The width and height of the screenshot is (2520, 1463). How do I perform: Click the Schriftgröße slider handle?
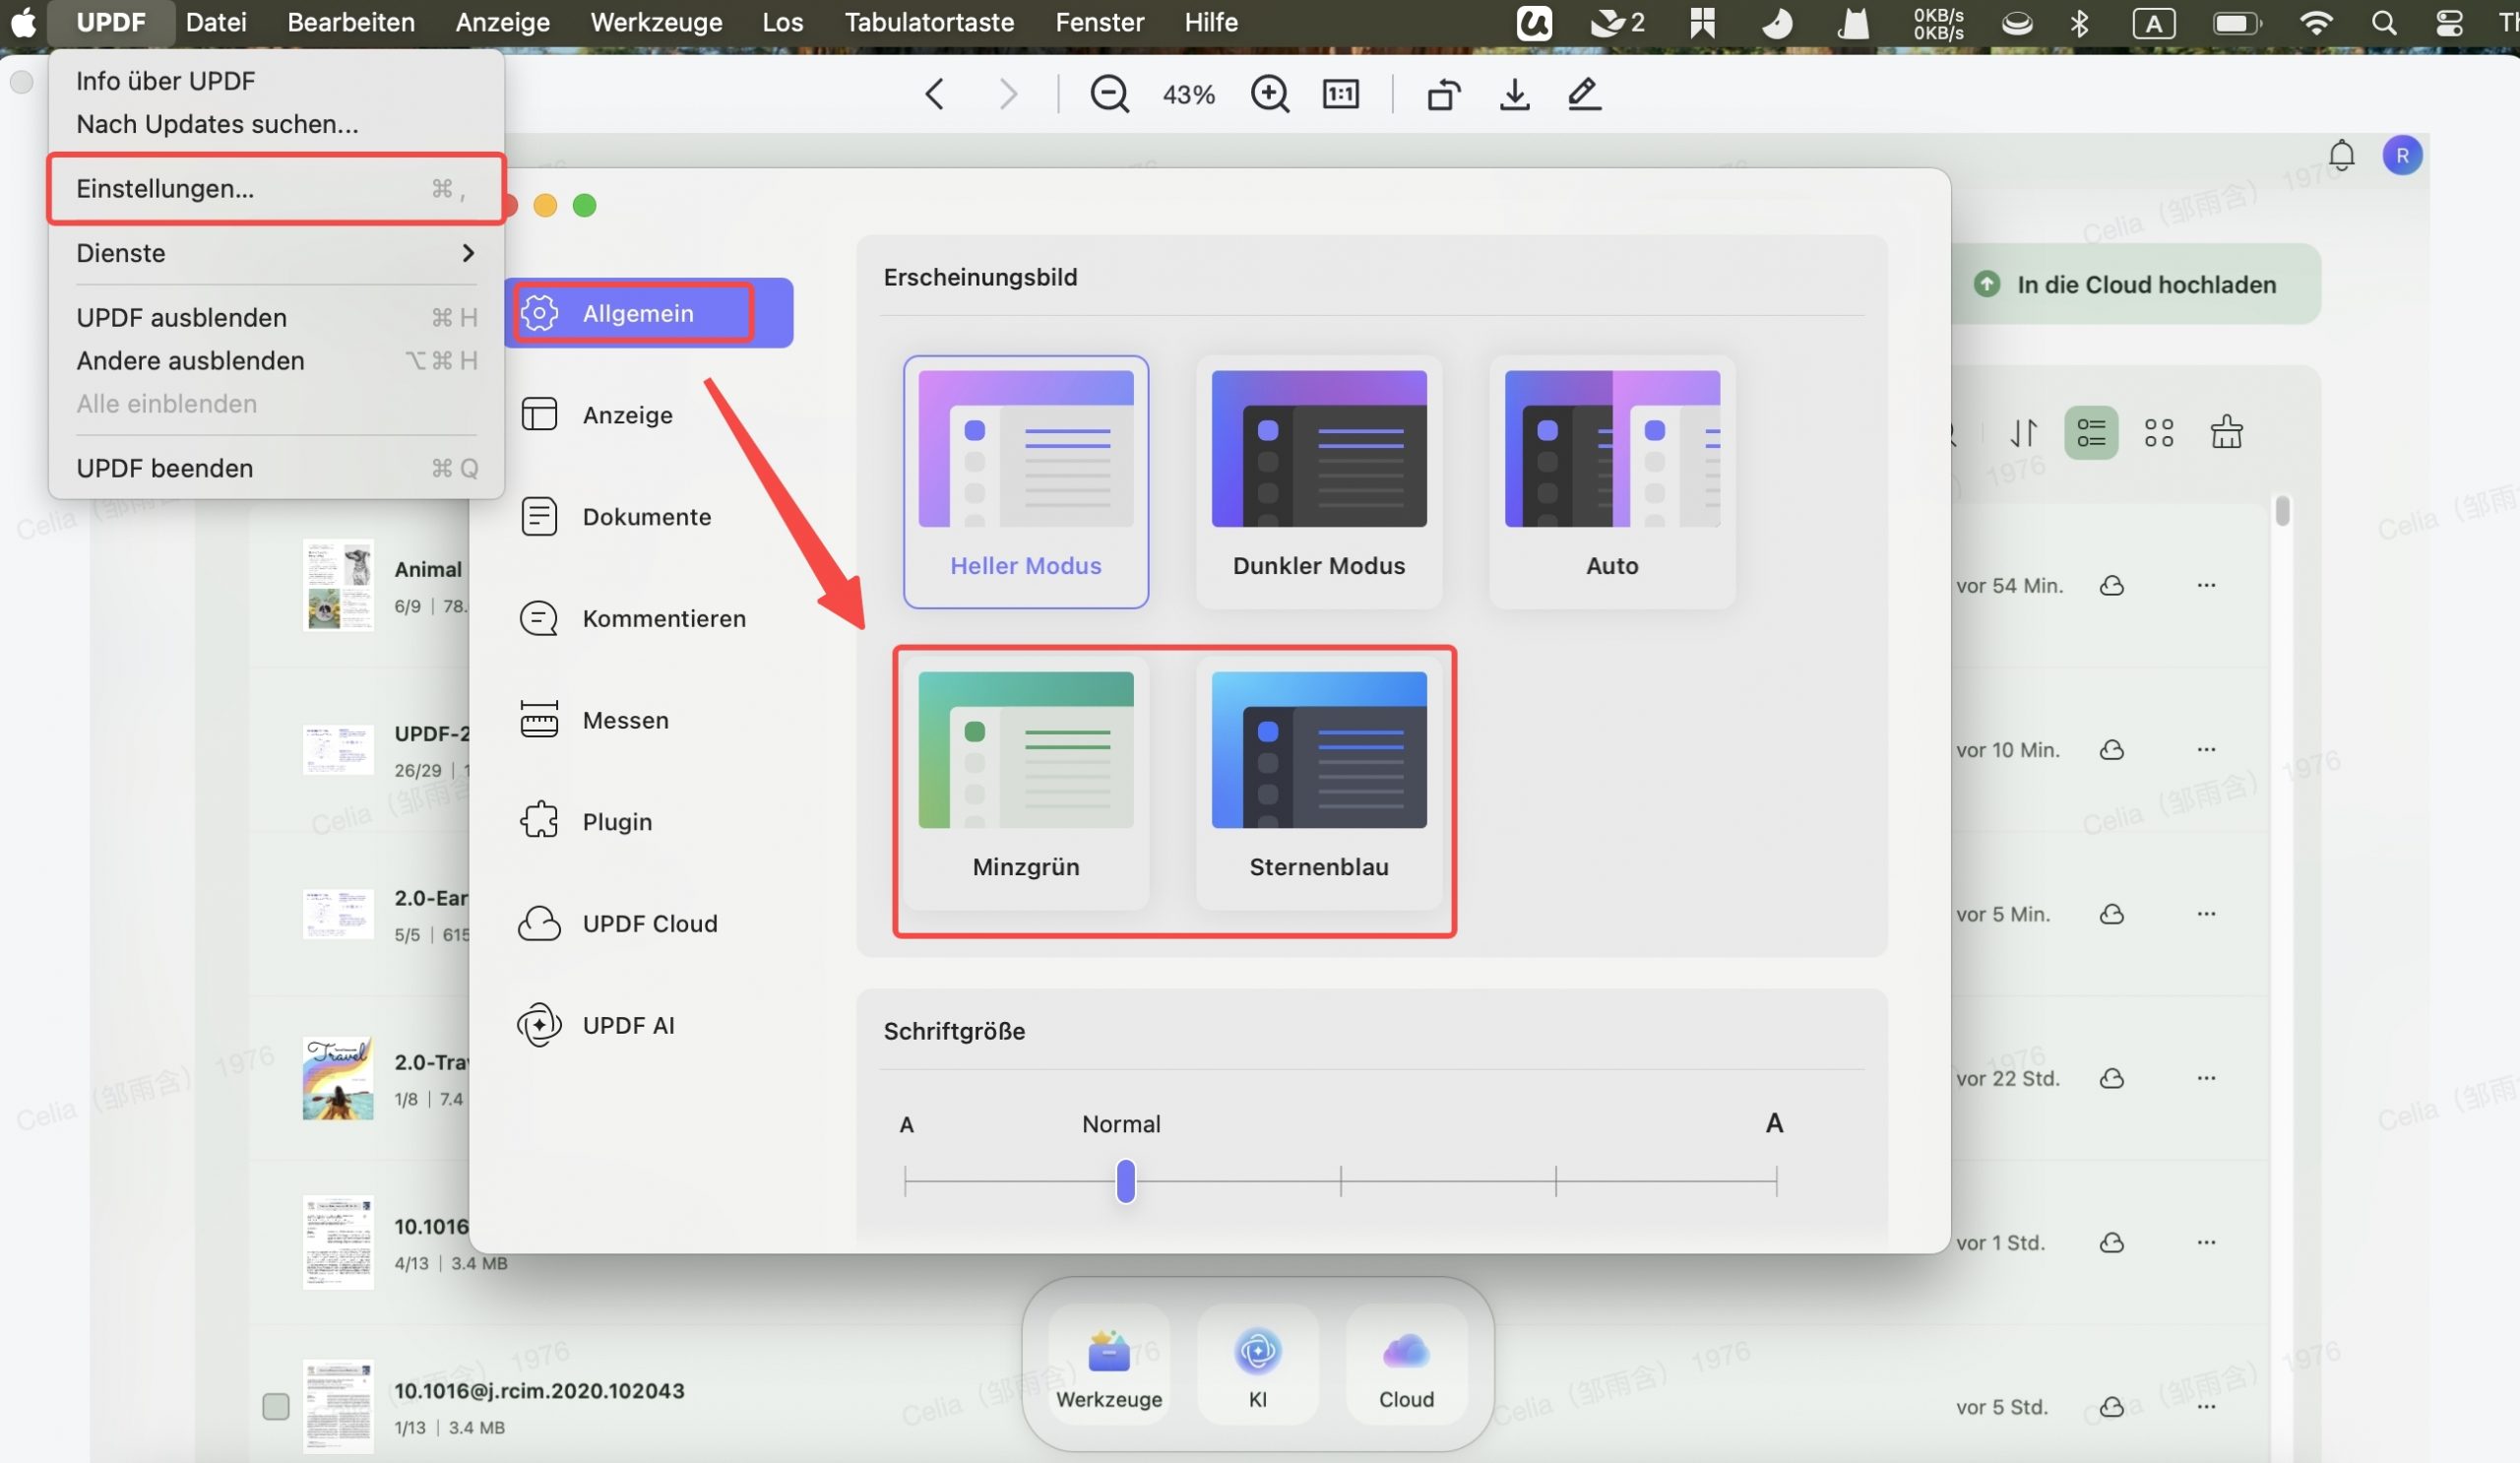1125,1181
